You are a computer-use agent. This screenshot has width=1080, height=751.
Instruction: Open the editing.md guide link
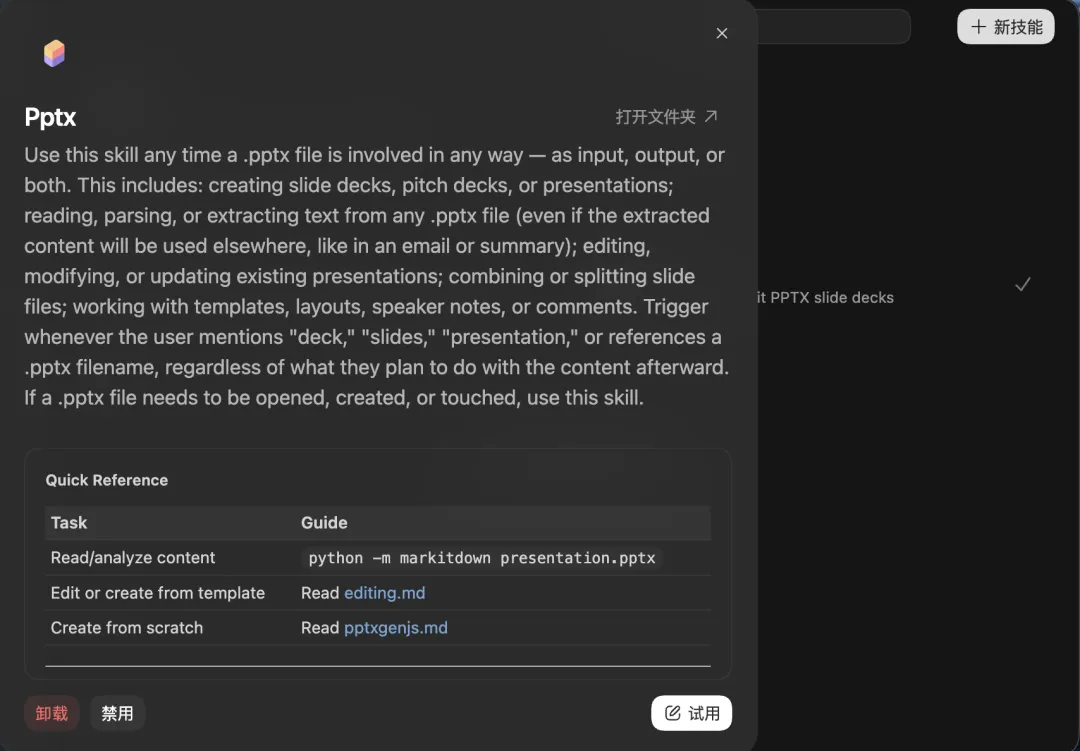point(384,593)
